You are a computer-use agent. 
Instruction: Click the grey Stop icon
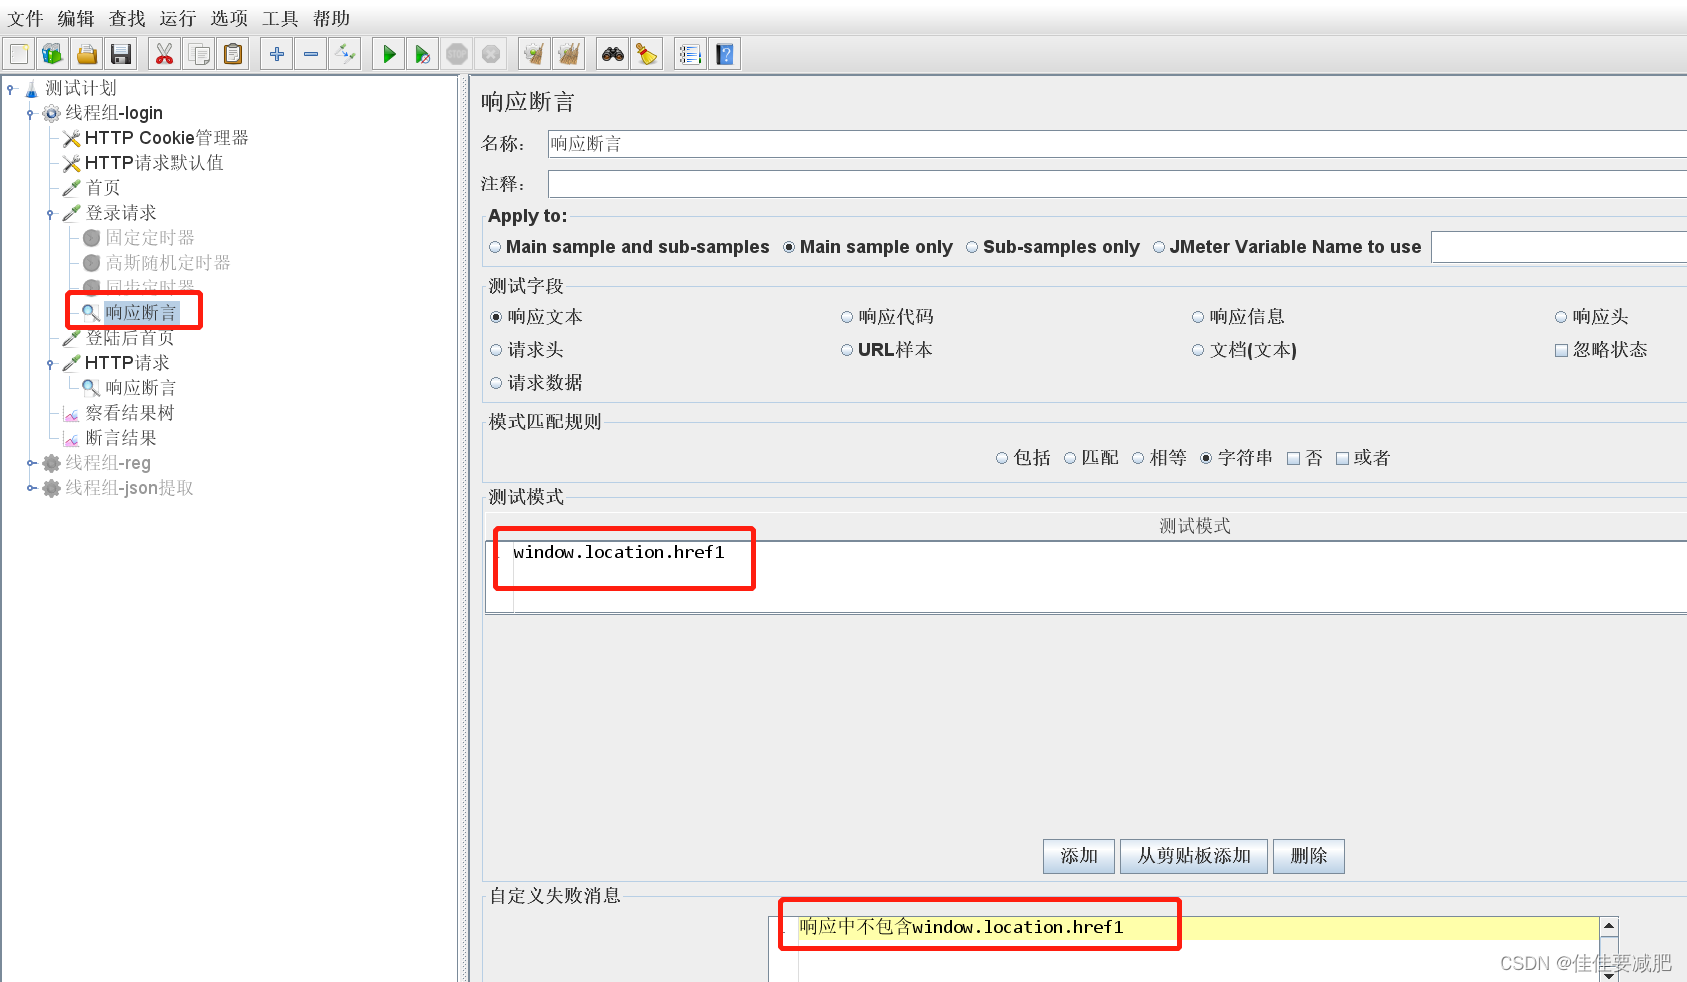click(457, 54)
